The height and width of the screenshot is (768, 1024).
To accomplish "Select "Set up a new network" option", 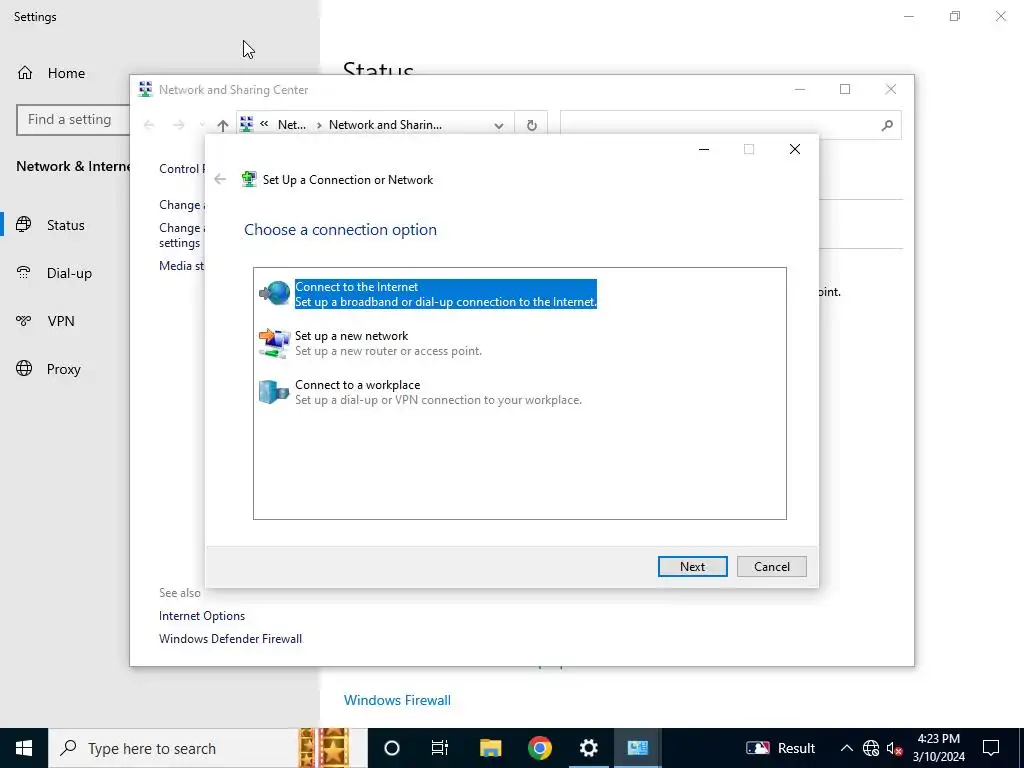I will tap(388, 343).
